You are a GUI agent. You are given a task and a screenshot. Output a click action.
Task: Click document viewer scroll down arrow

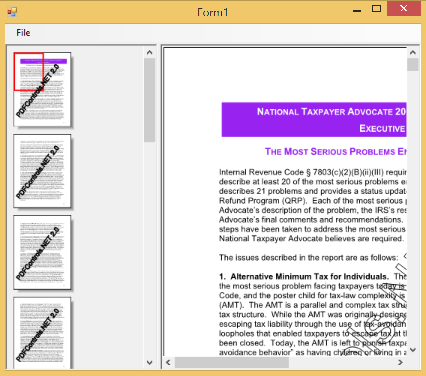pyautogui.click(x=413, y=350)
